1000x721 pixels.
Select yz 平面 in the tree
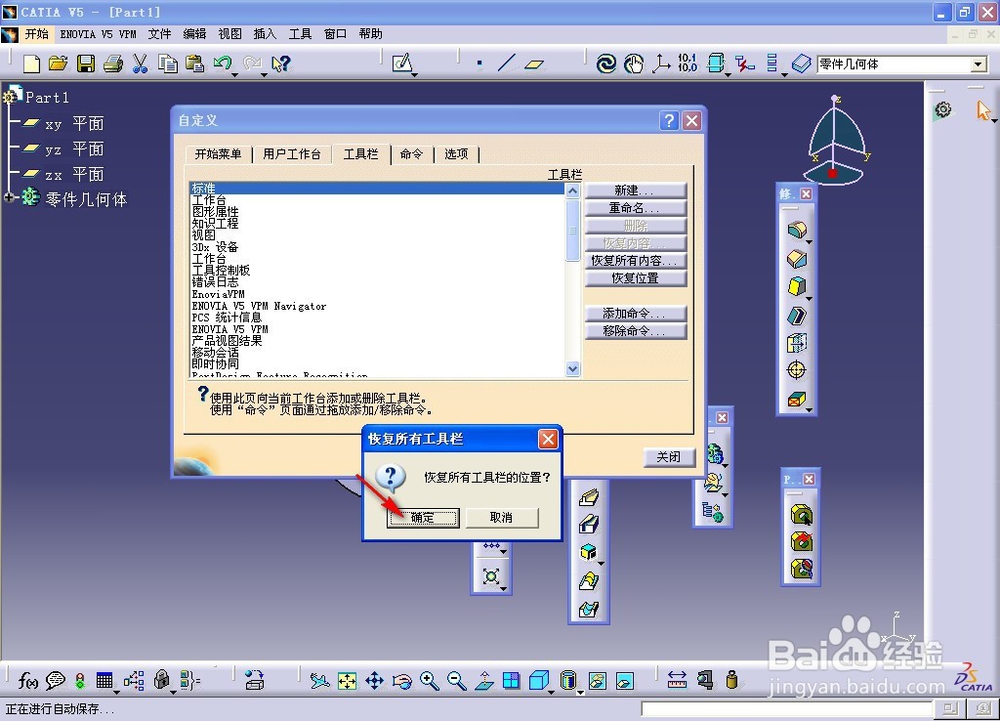pos(63,149)
